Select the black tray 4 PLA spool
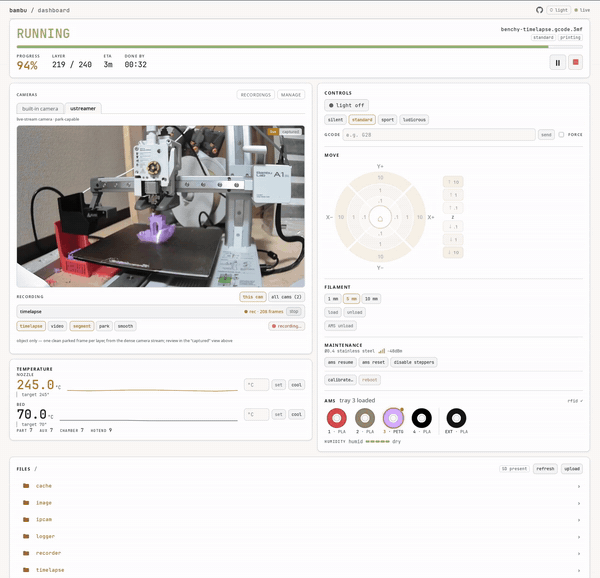600x578 pixels. click(422, 418)
